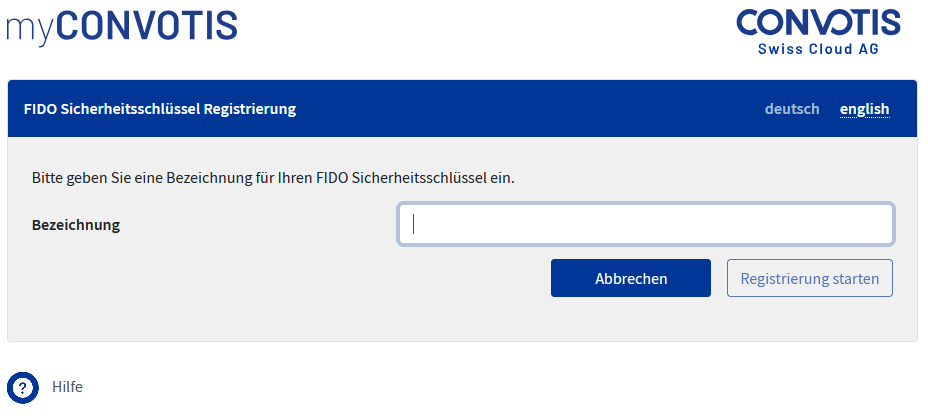This screenshot has width=928, height=417.
Task: Focus the Bezeichnung text input field
Action: [x=645, y=225]
